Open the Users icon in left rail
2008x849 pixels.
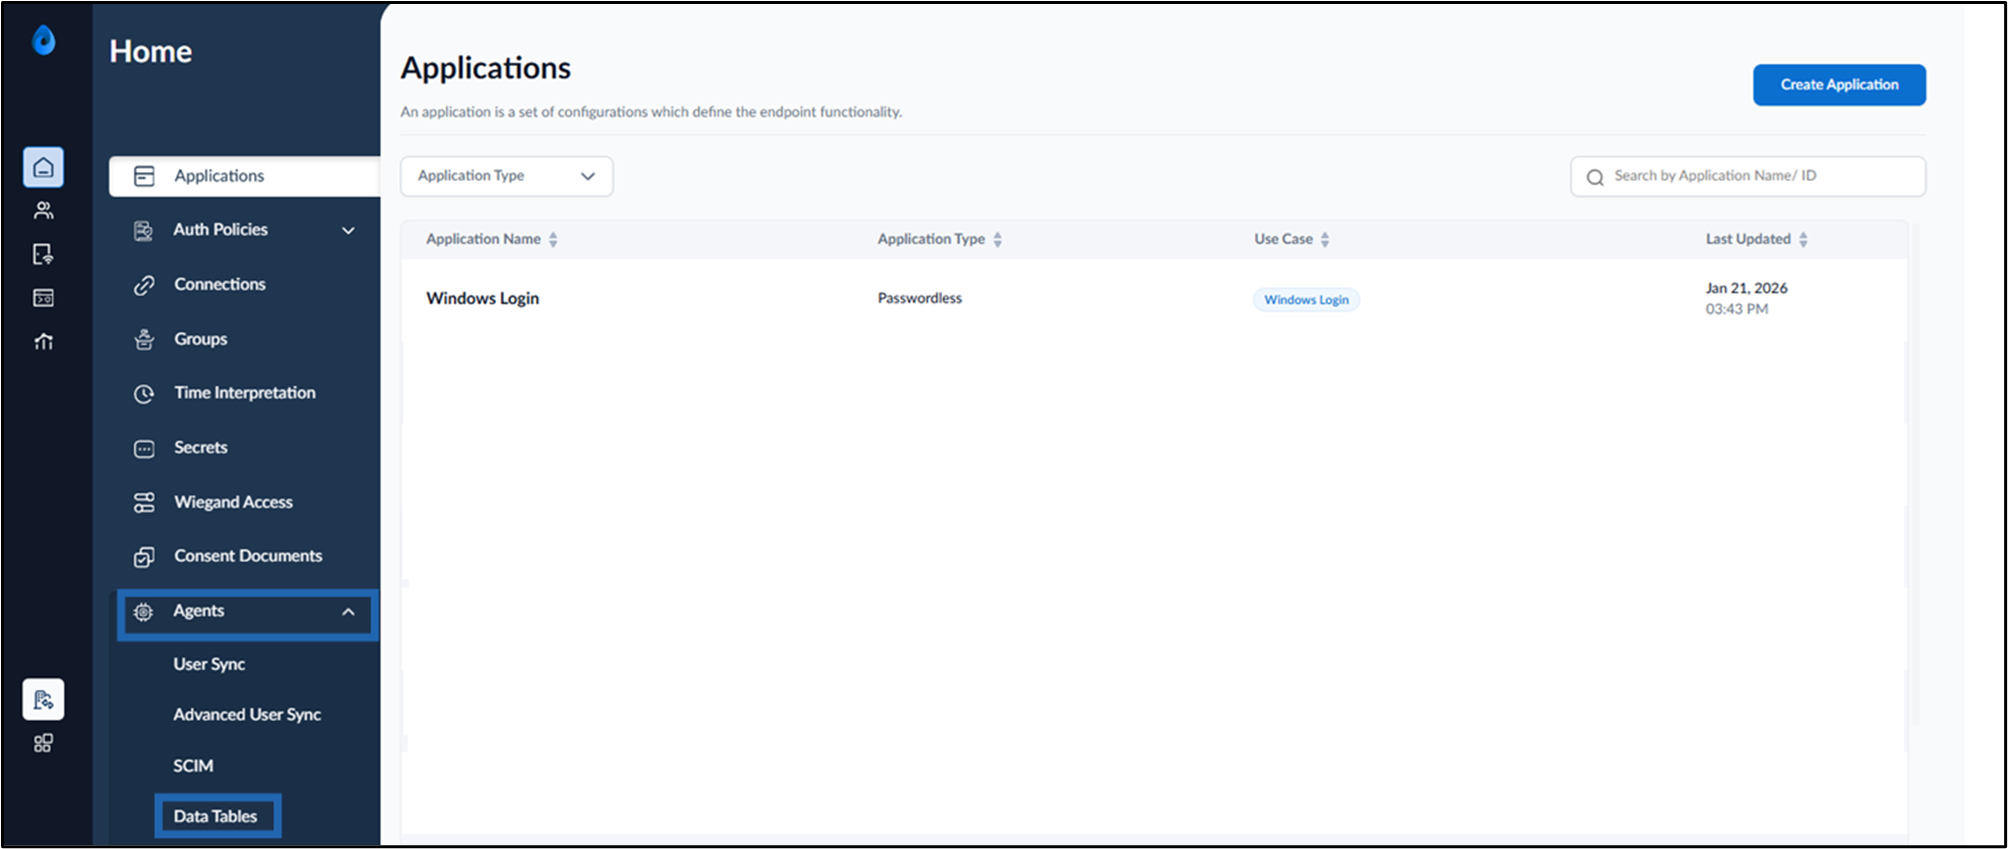(x=43, y=211)
